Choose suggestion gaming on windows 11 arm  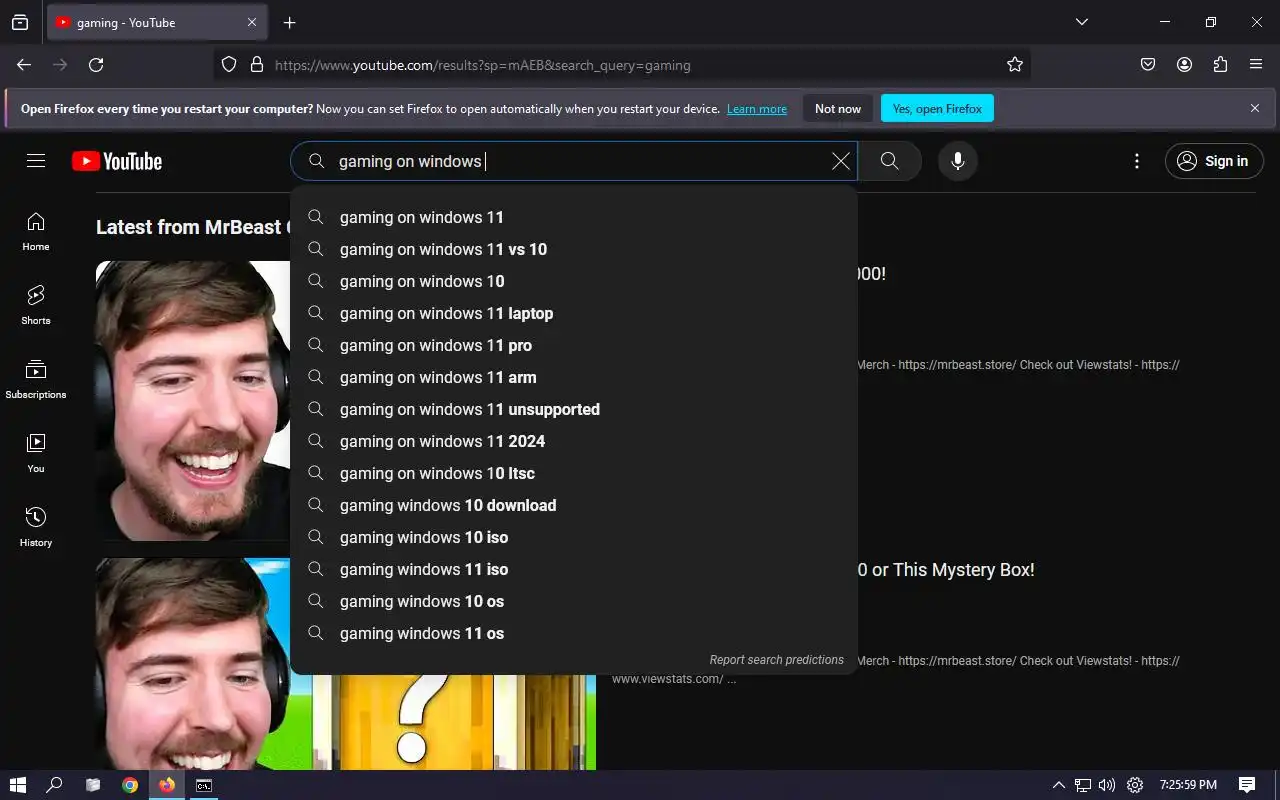(x=574, y=377)
